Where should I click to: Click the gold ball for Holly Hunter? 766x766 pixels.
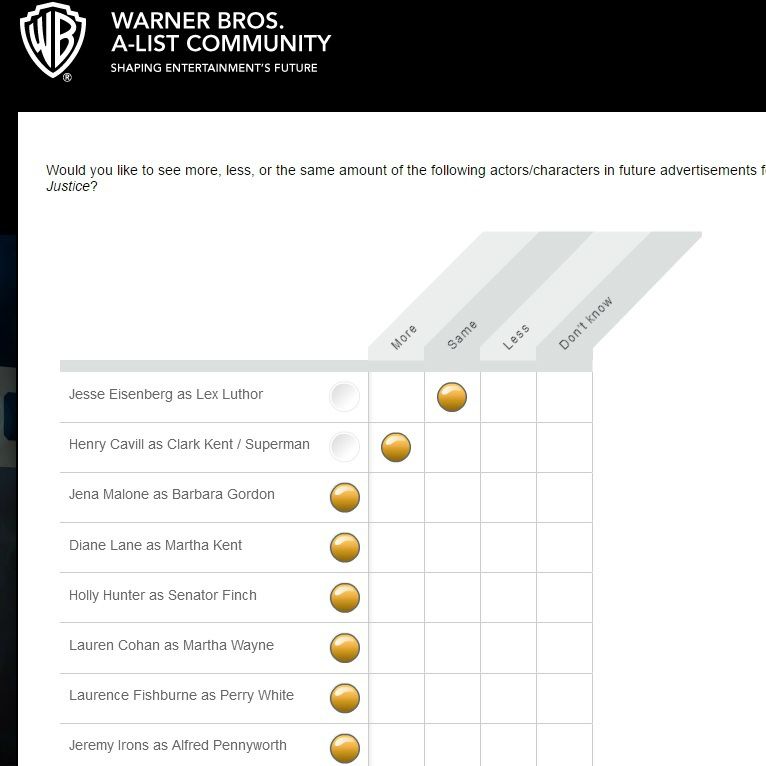point(345,597)
